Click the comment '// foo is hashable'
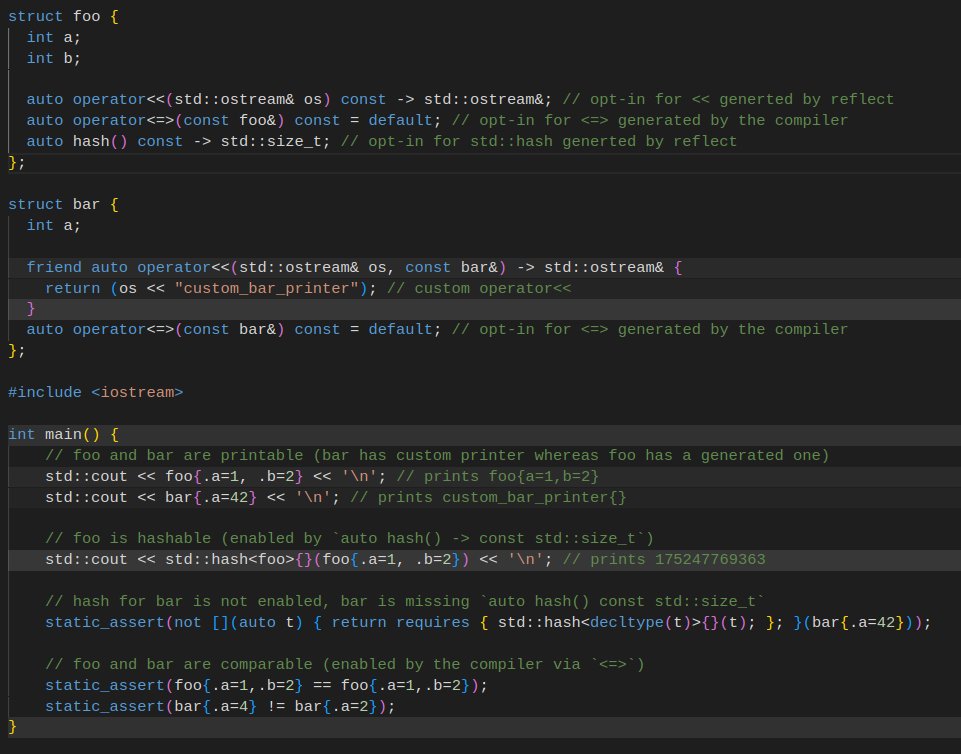The height and width of the screenshot is (754, 961). tap(128, 539)
